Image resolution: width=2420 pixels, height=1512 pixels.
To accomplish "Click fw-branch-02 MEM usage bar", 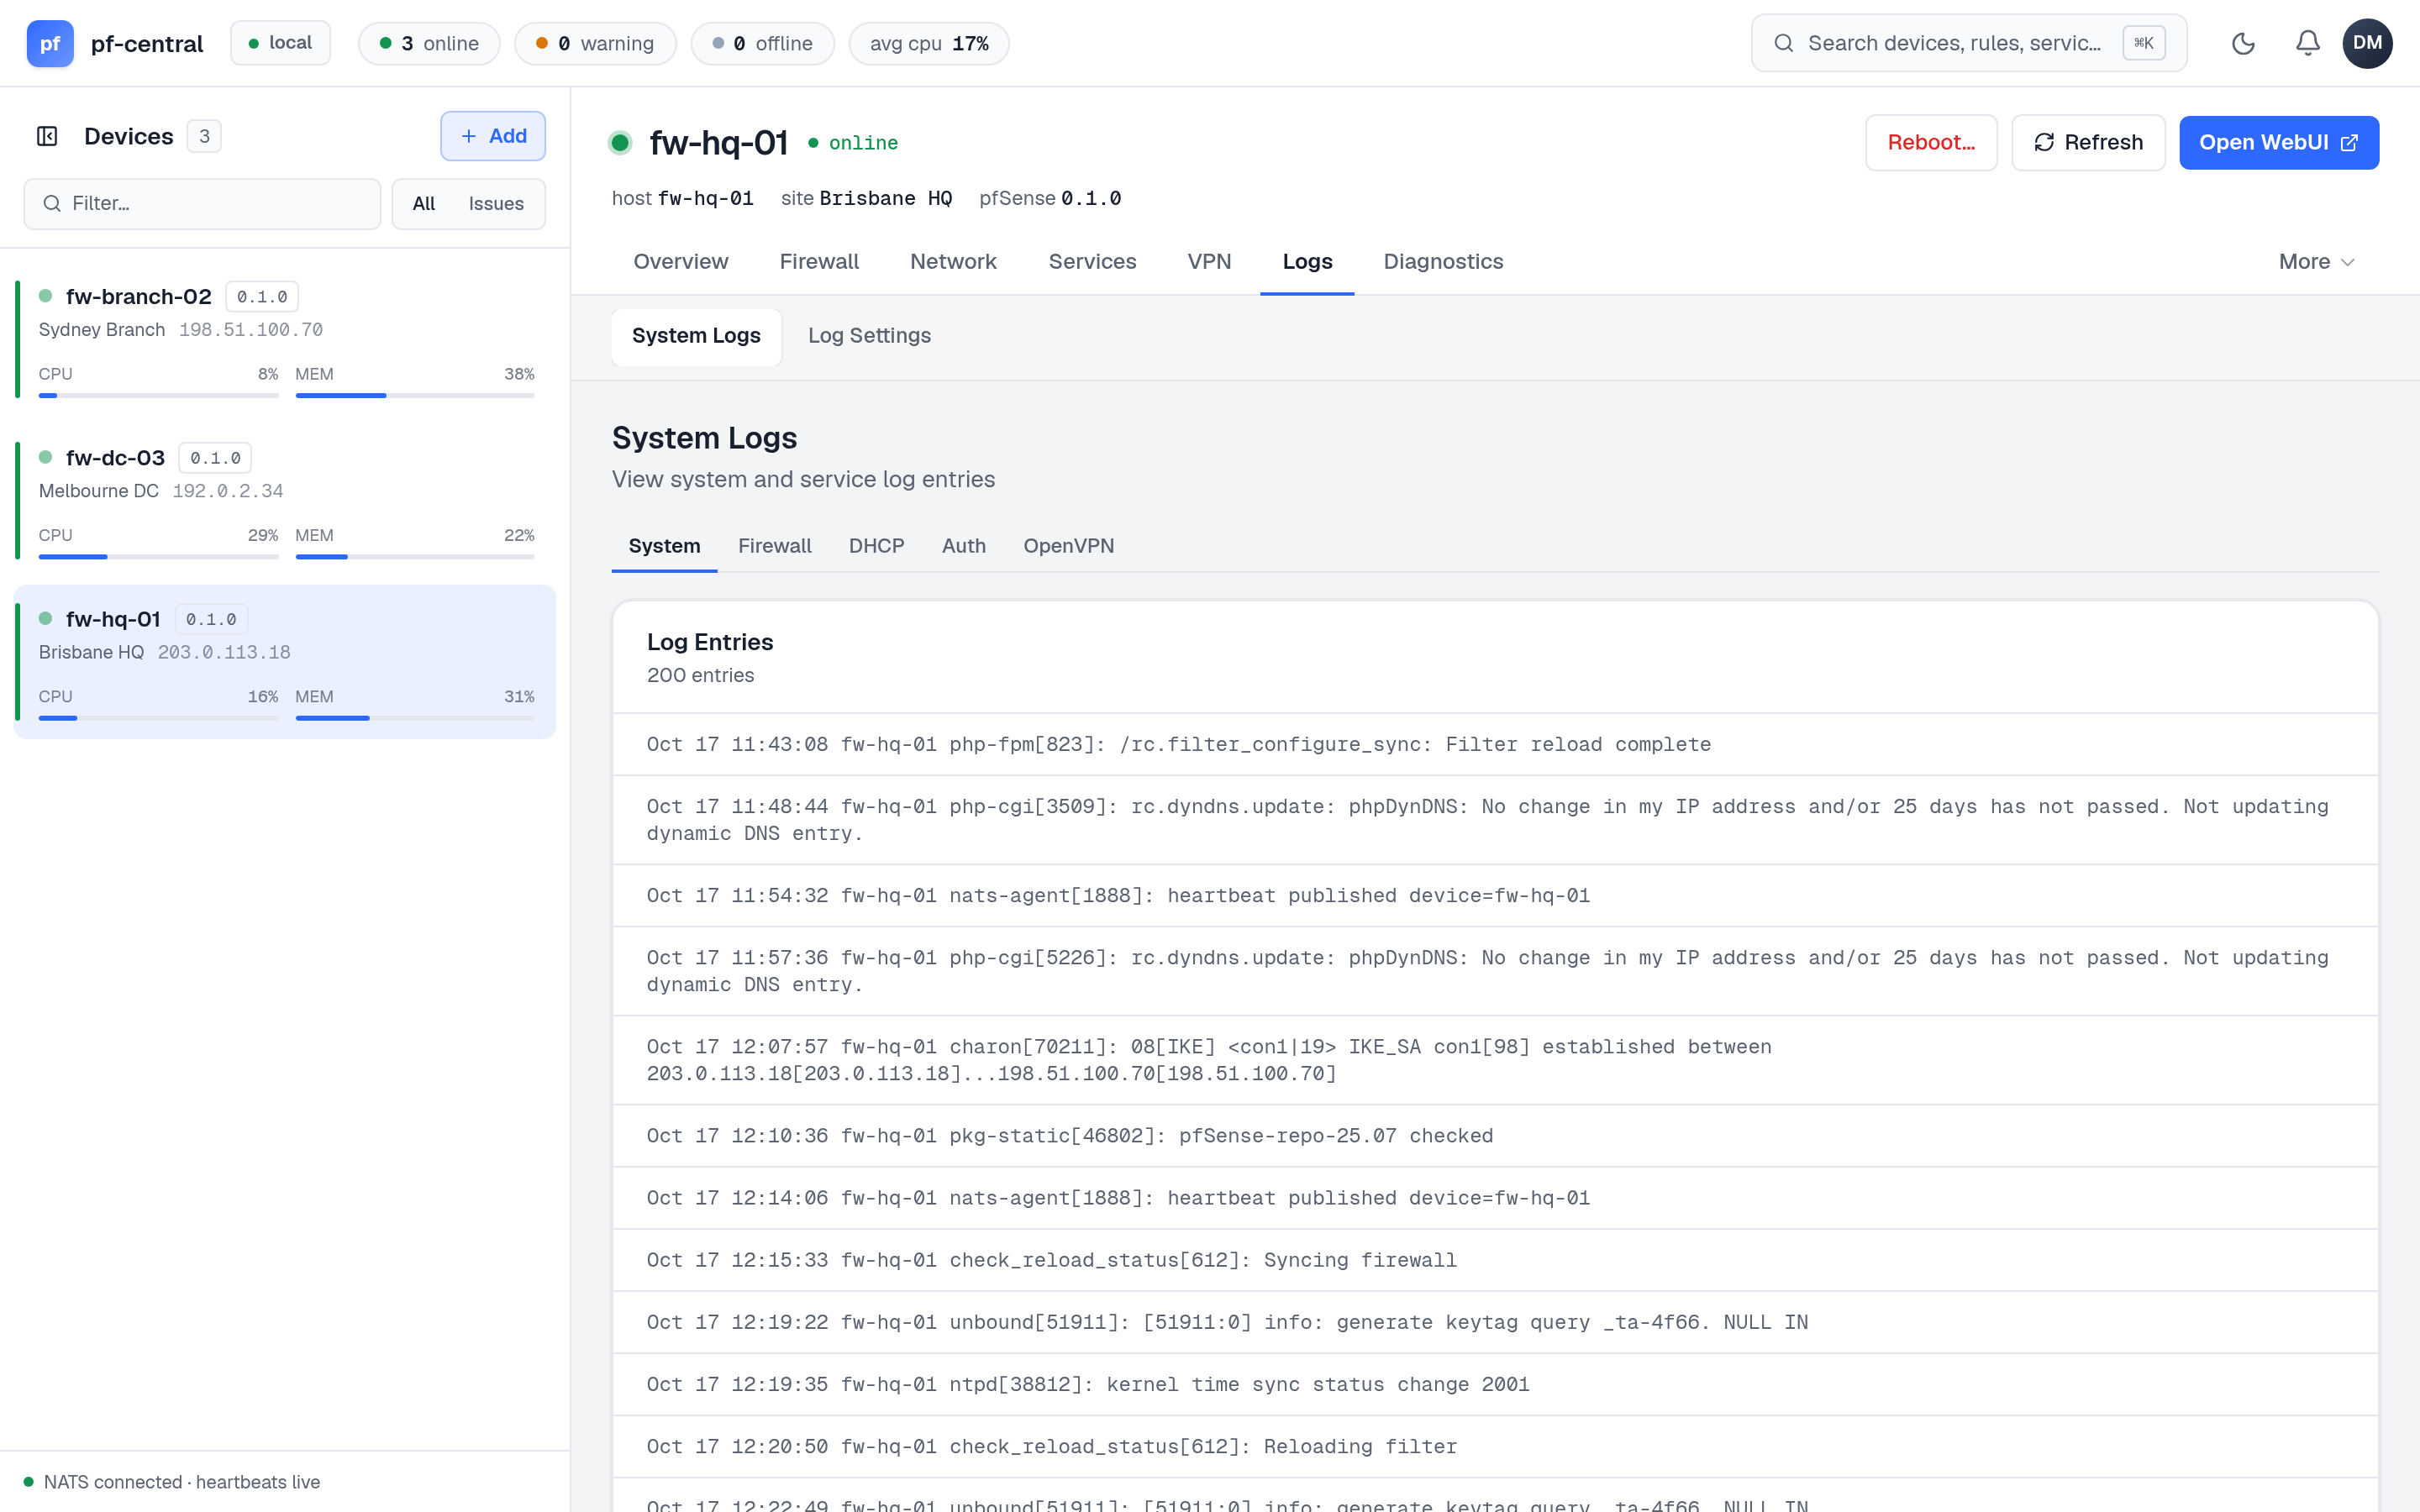I will [x=414, y=396].
